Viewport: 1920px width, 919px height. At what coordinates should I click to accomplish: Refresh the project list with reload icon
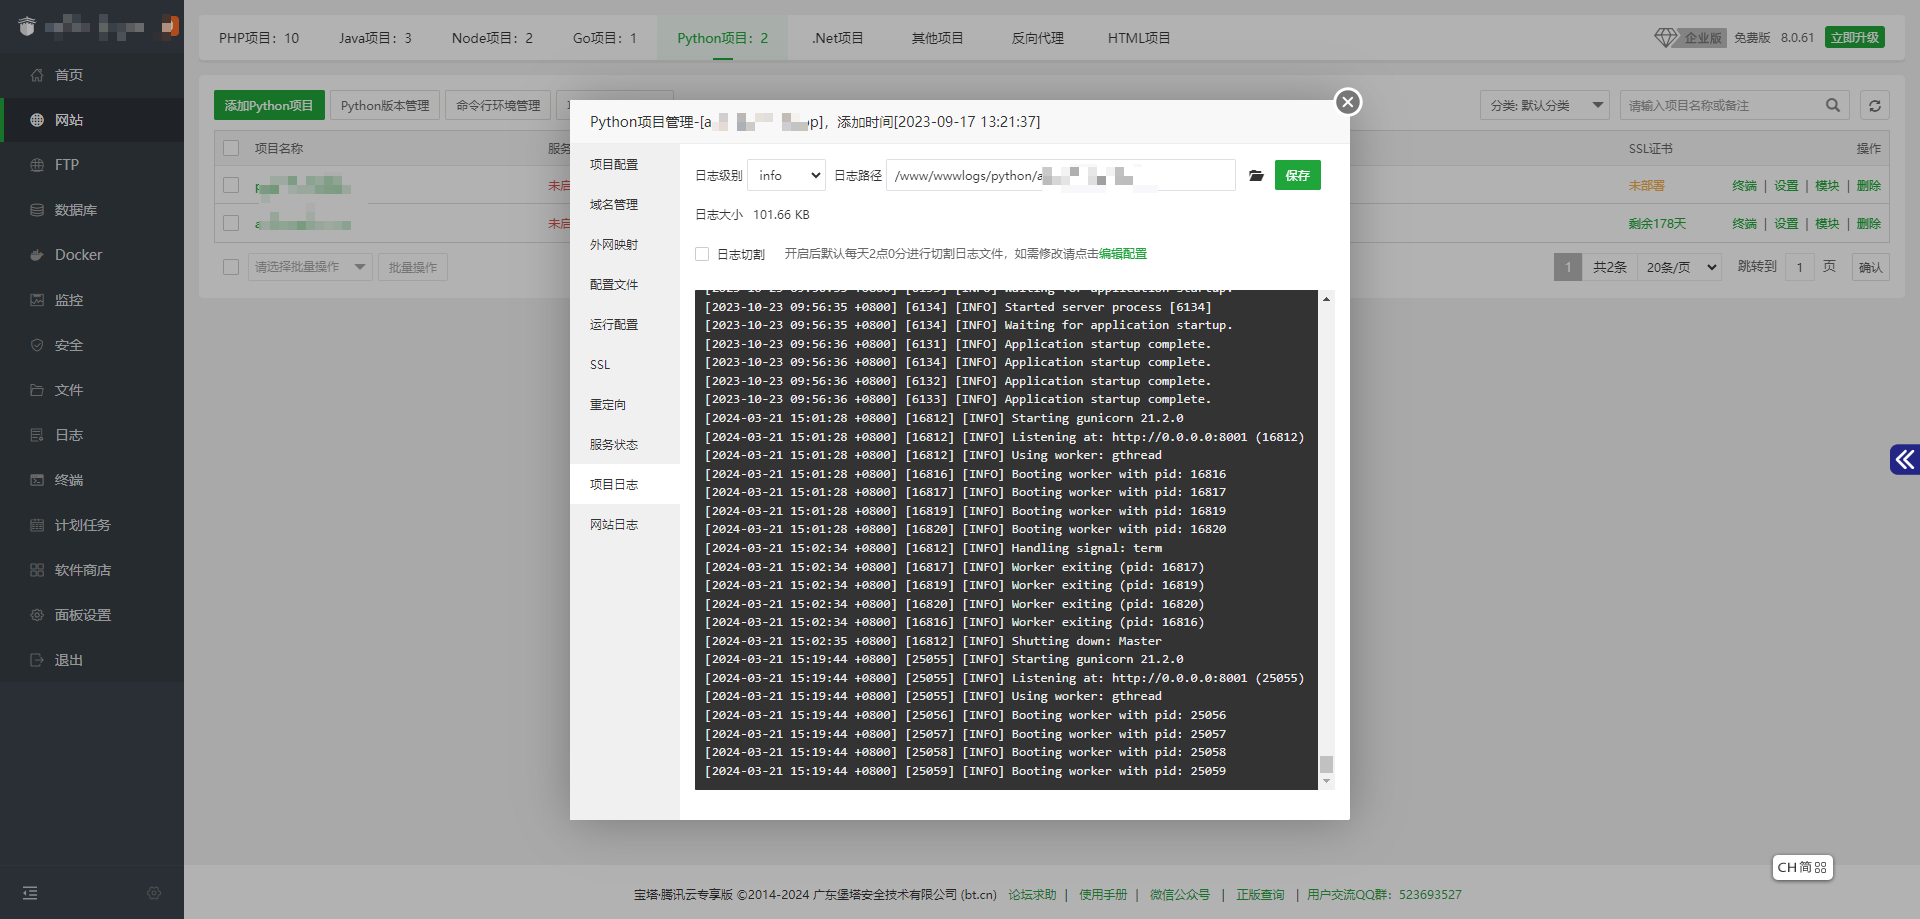(x=1875, y=105)
